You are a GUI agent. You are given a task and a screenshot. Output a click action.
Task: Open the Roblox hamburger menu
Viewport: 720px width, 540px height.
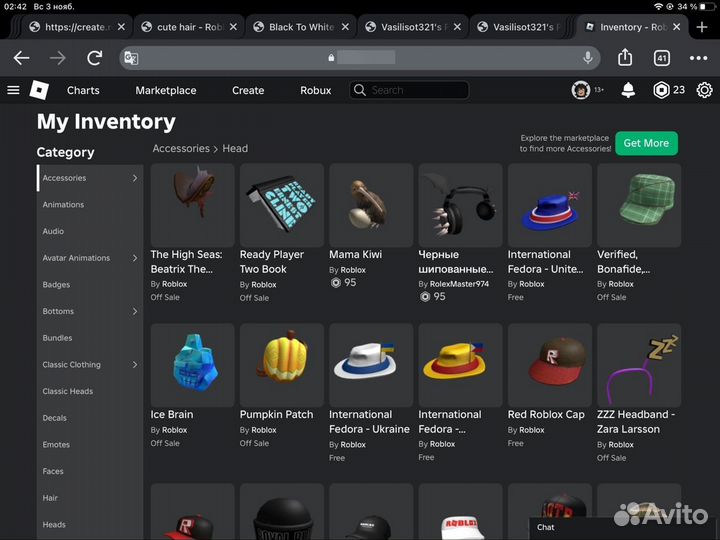(x=13, y=90)
